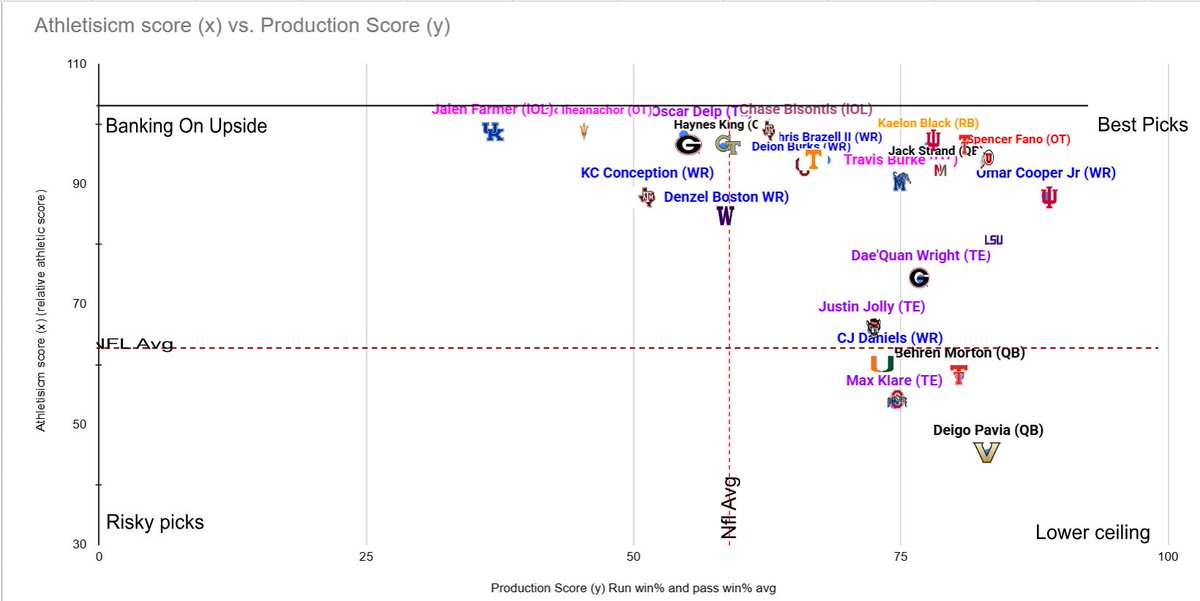Select the Arizona State pitchfork logo
Viewport: 1200px width, 601px height.
pos(584,130)
